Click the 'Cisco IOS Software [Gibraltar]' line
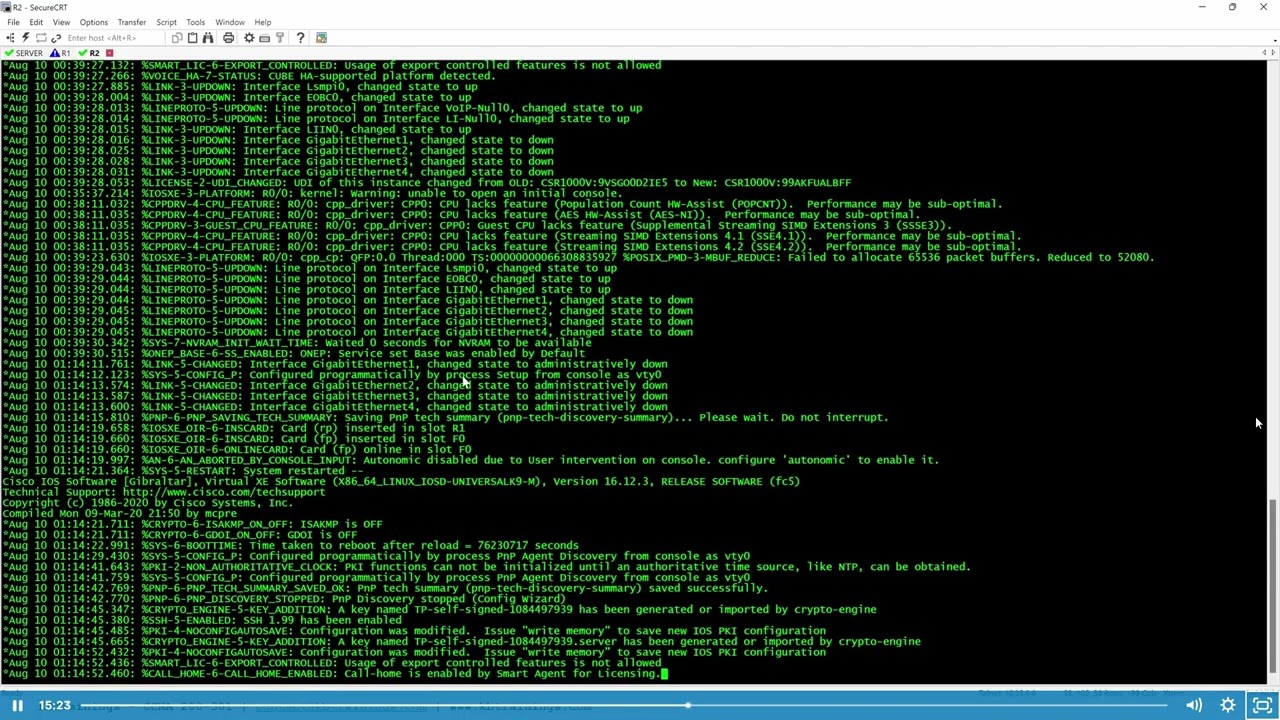Viewport: 1280px width, 720px height. point(401,481)
